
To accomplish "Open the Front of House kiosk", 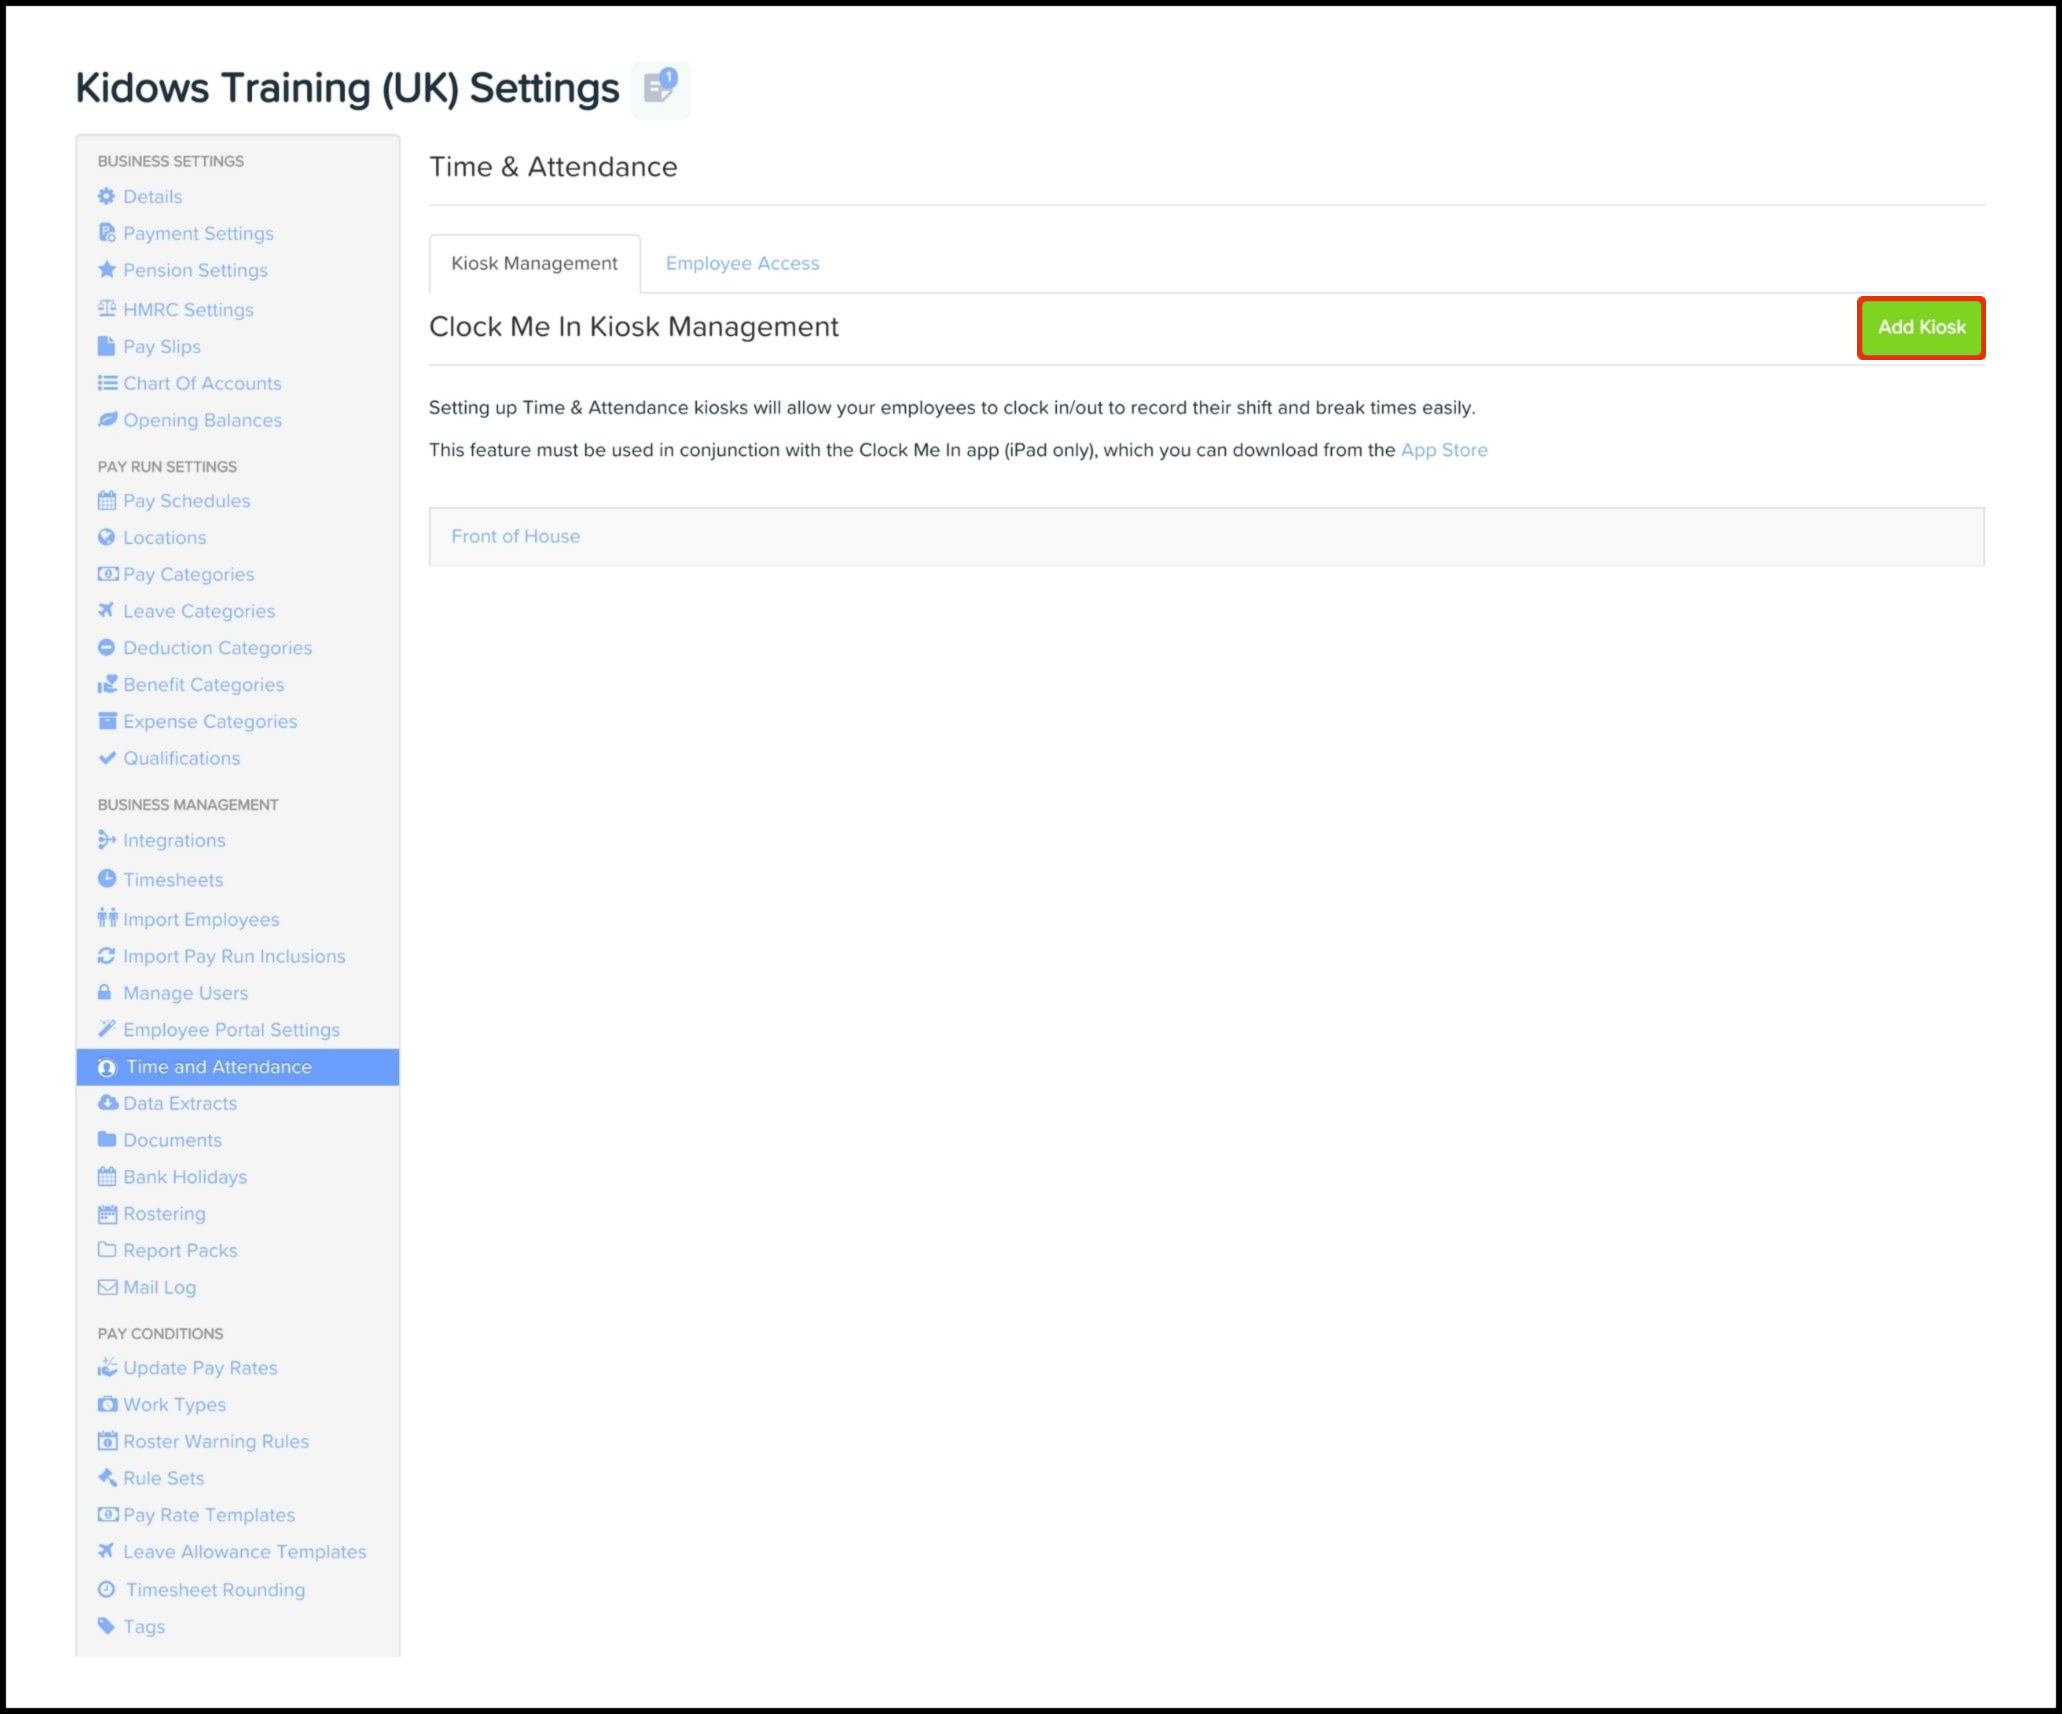I will [x=515, y=536].
